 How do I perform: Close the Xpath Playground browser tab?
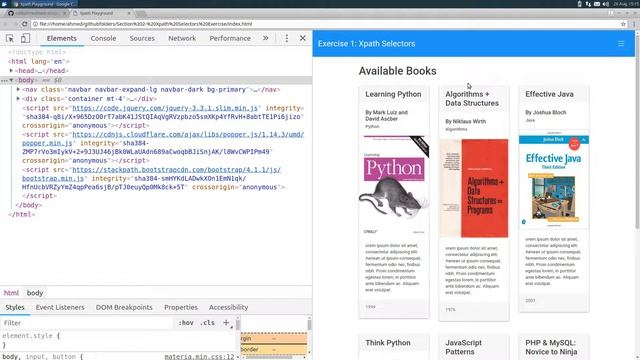[x=129, y=13]
